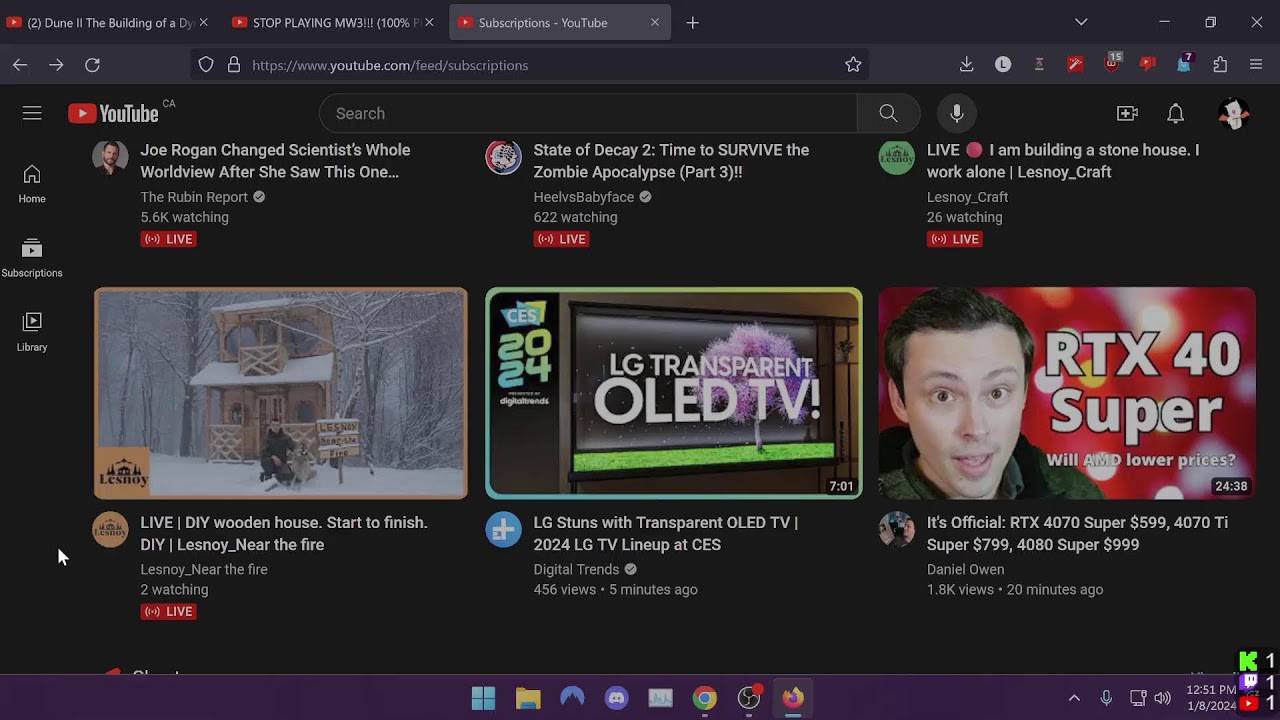Screen dimensions: 1280x720
Task: Open the Extensions puzzle piece menu
Action: (x=1220, y=65)
